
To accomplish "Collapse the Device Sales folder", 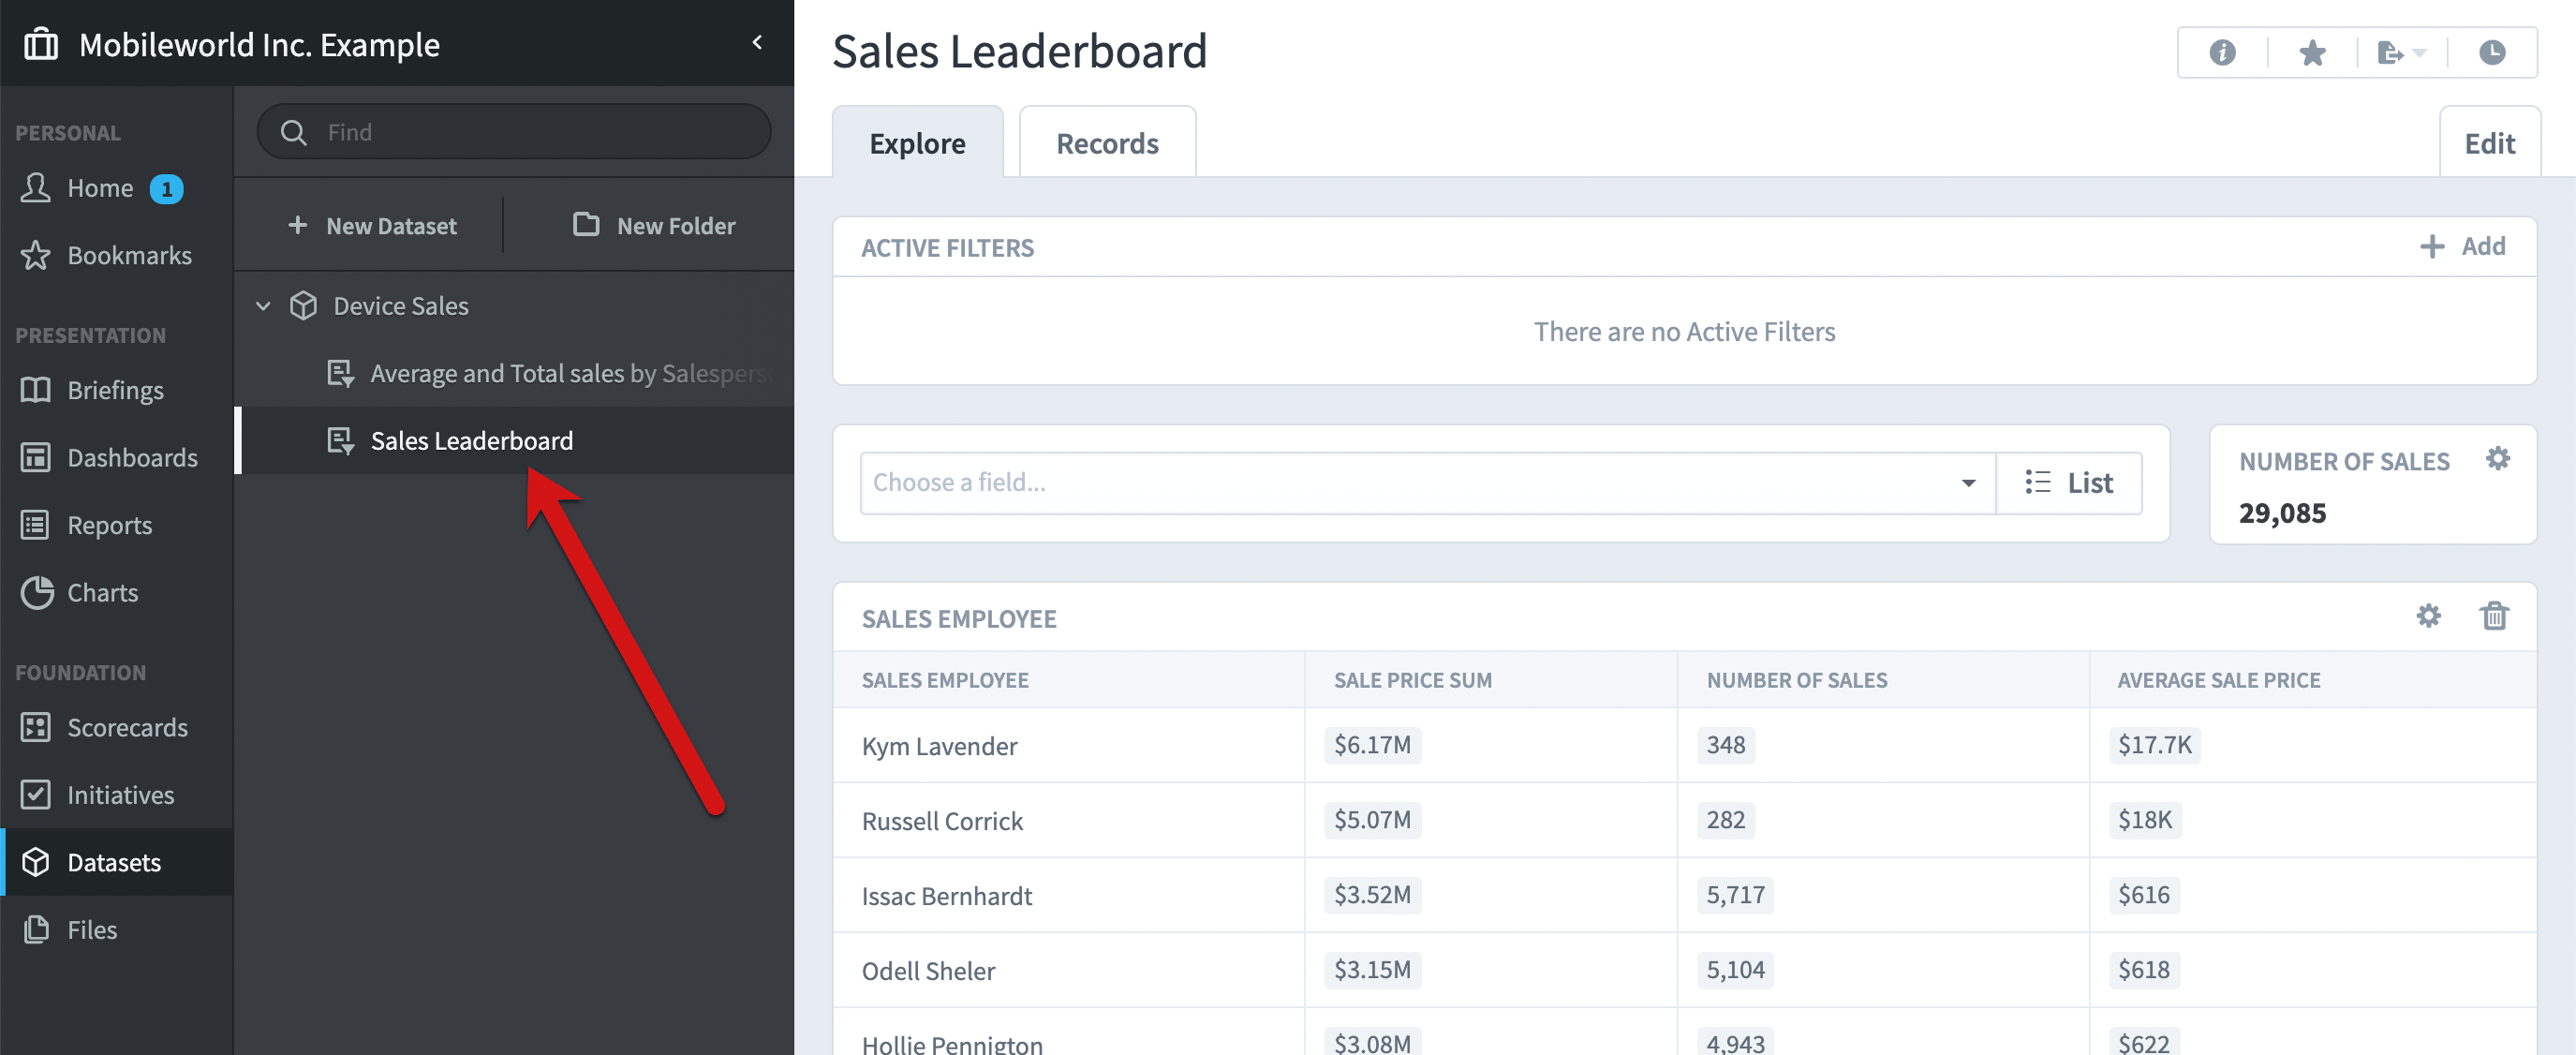I will pyautogui.click(x=263, y=306).
